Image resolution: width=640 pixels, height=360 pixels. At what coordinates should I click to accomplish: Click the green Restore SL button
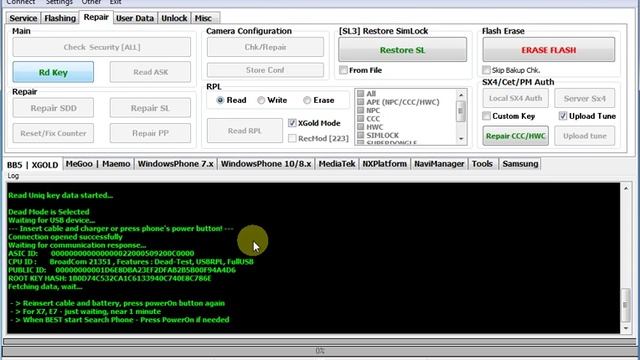pyautogui.click(x=402, y=50)
